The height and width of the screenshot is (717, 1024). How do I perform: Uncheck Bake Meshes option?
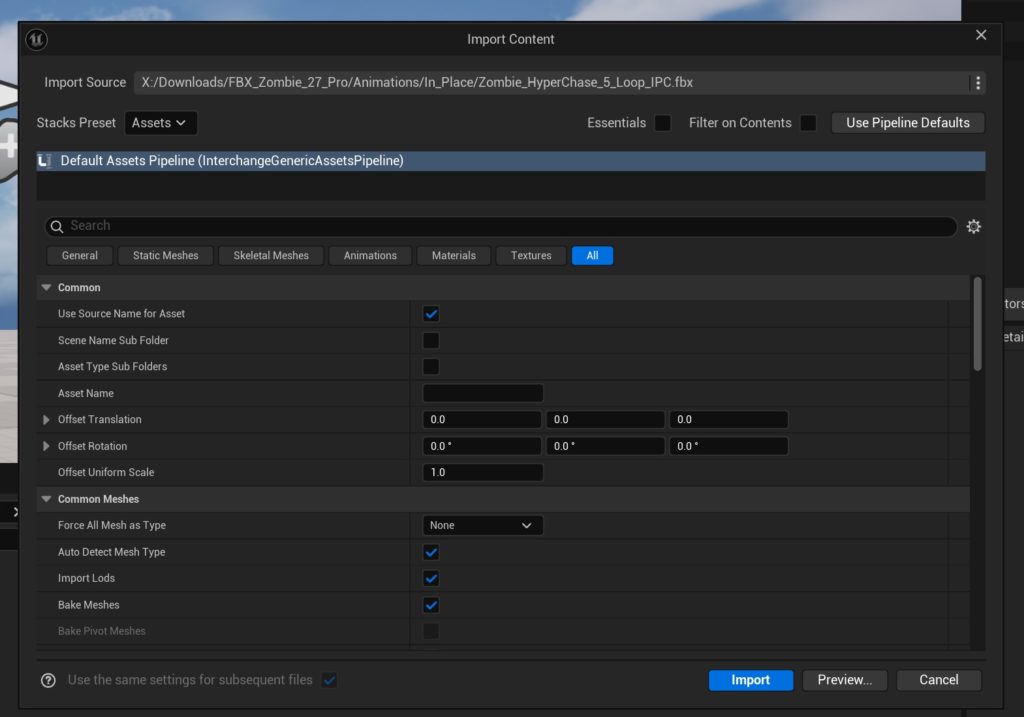coord(431,605)
